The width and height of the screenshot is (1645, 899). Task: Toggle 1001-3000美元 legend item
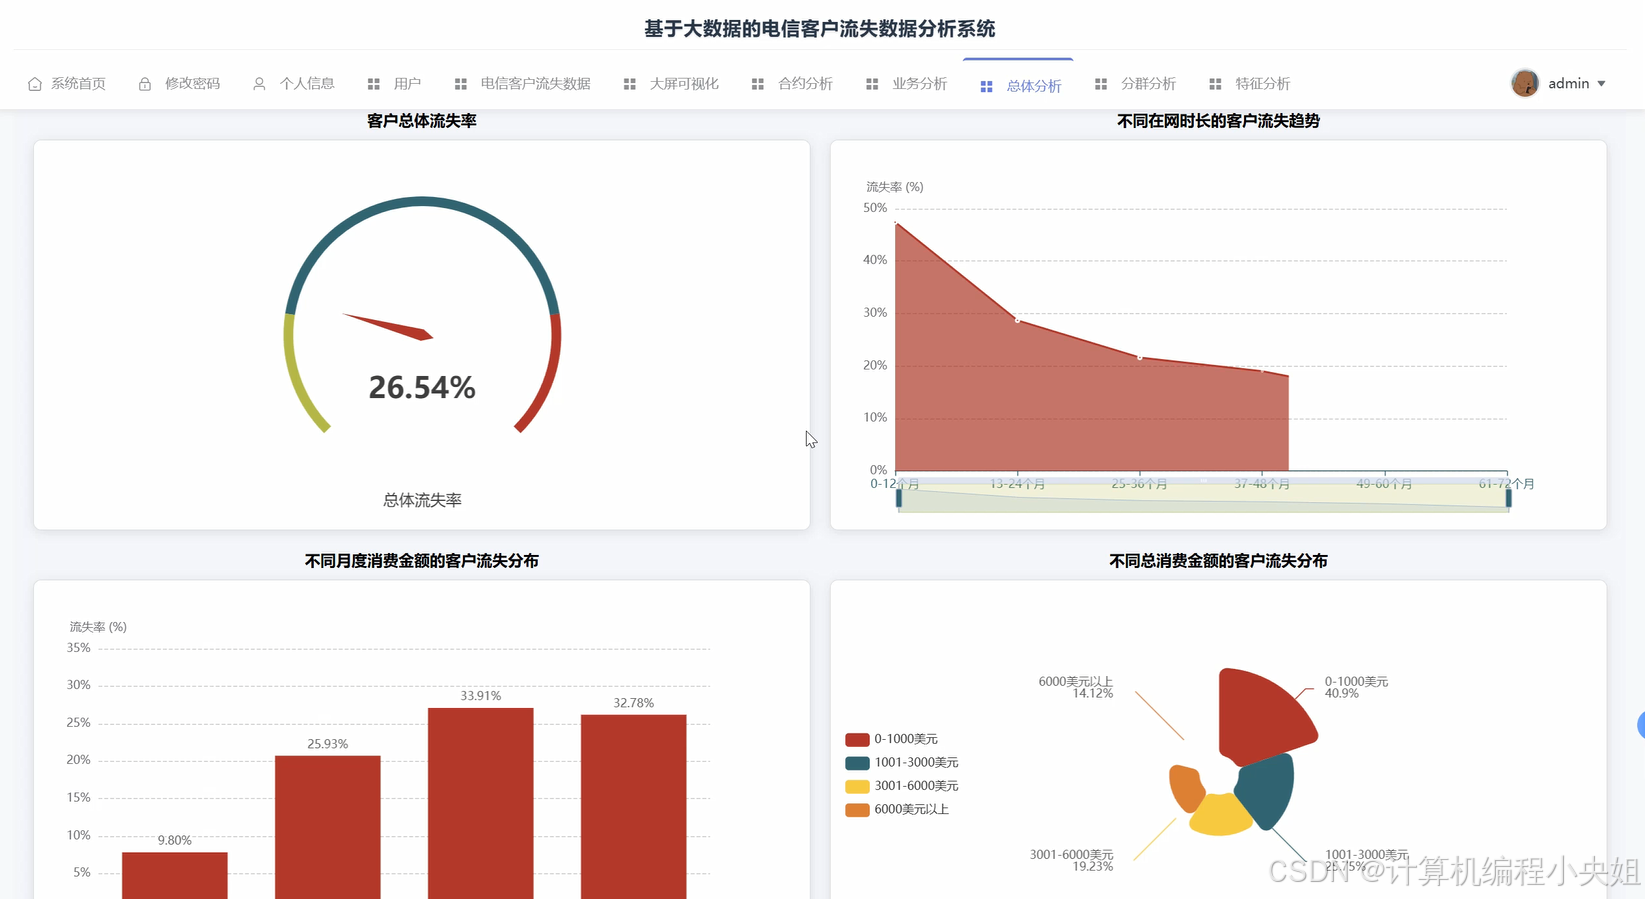point(902,763)
